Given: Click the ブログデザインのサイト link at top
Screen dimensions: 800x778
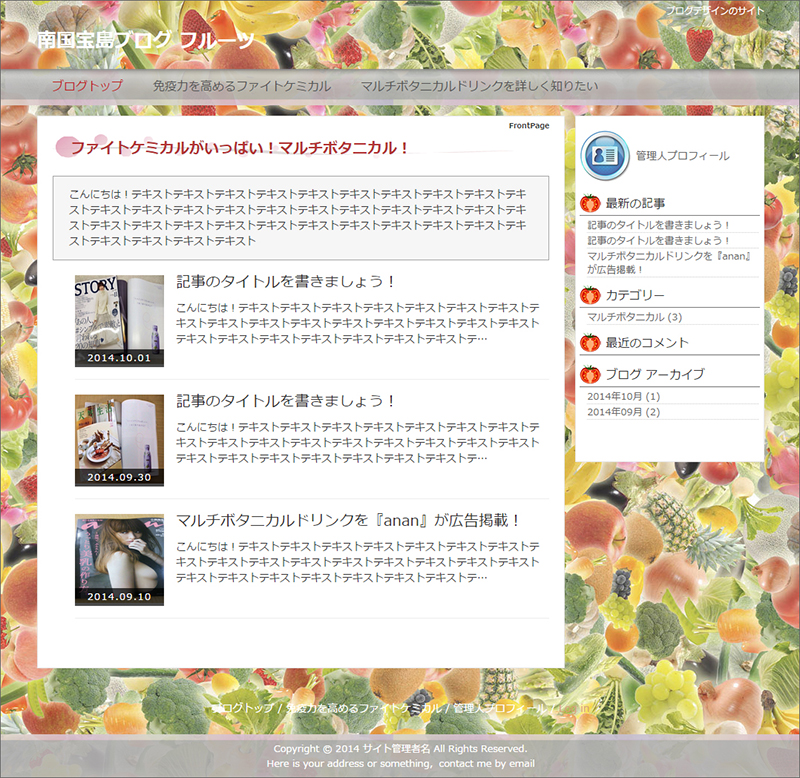Looking at the screenshot, I should [715, 10].
